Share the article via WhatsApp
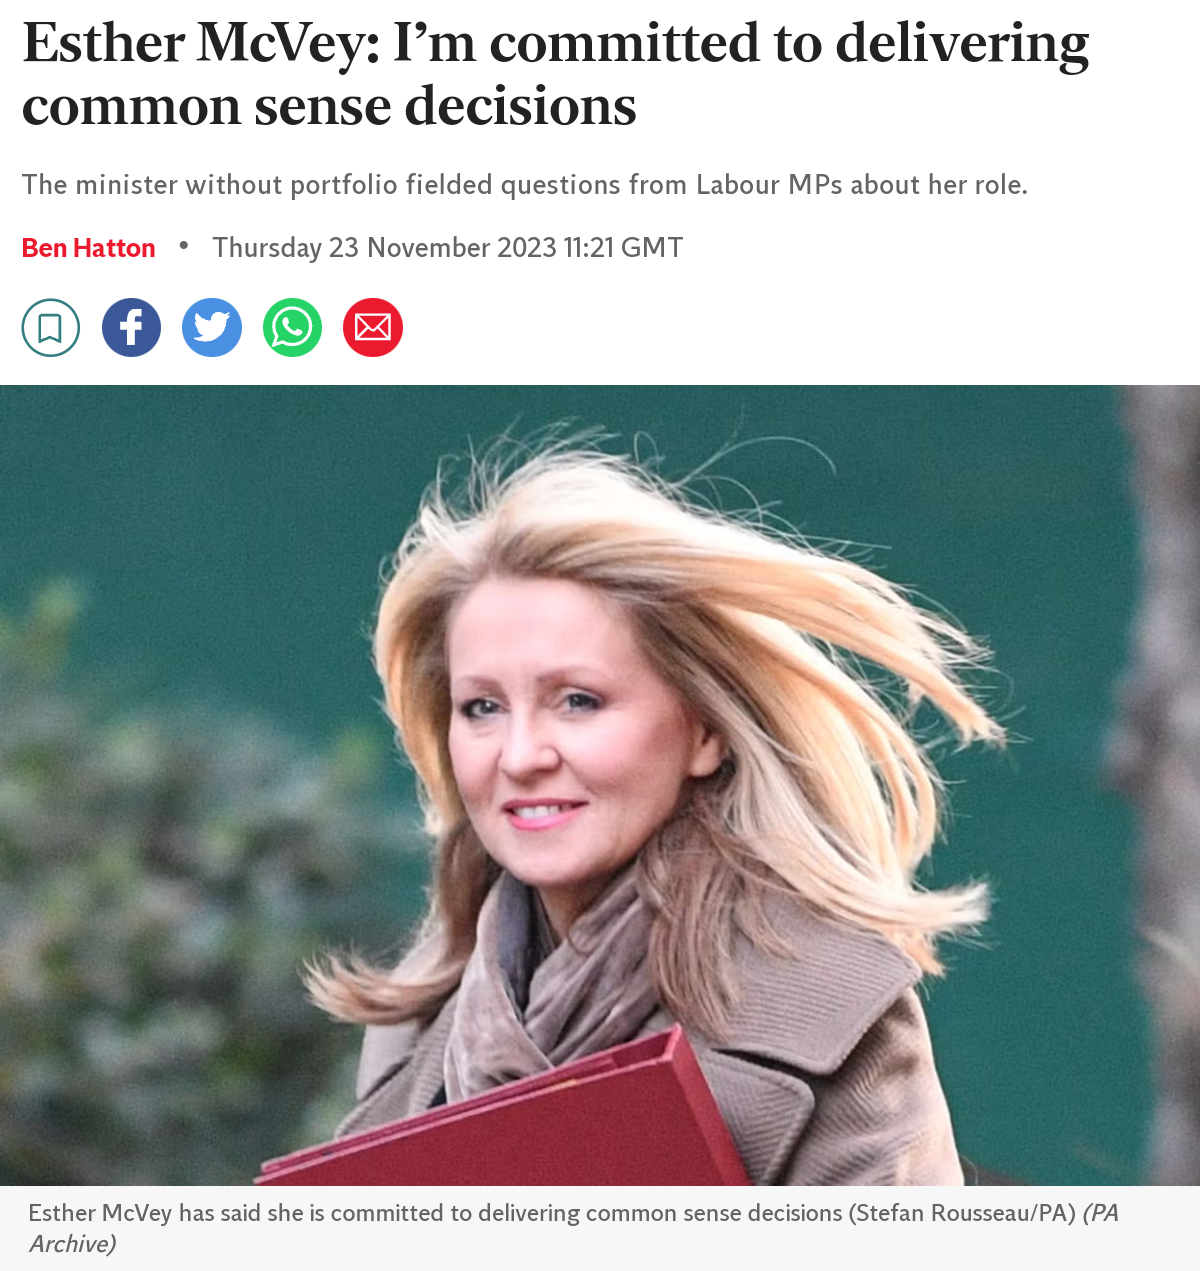 [292, 327]
